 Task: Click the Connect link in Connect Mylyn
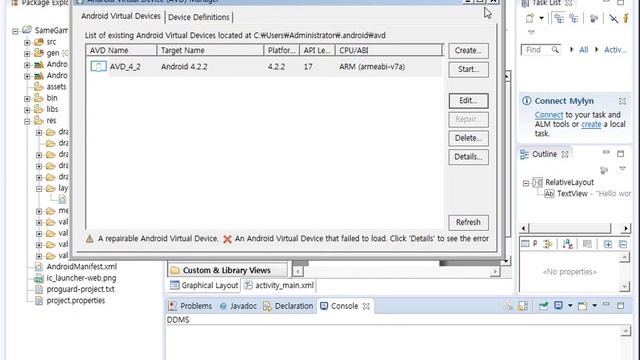click(549, 115)
